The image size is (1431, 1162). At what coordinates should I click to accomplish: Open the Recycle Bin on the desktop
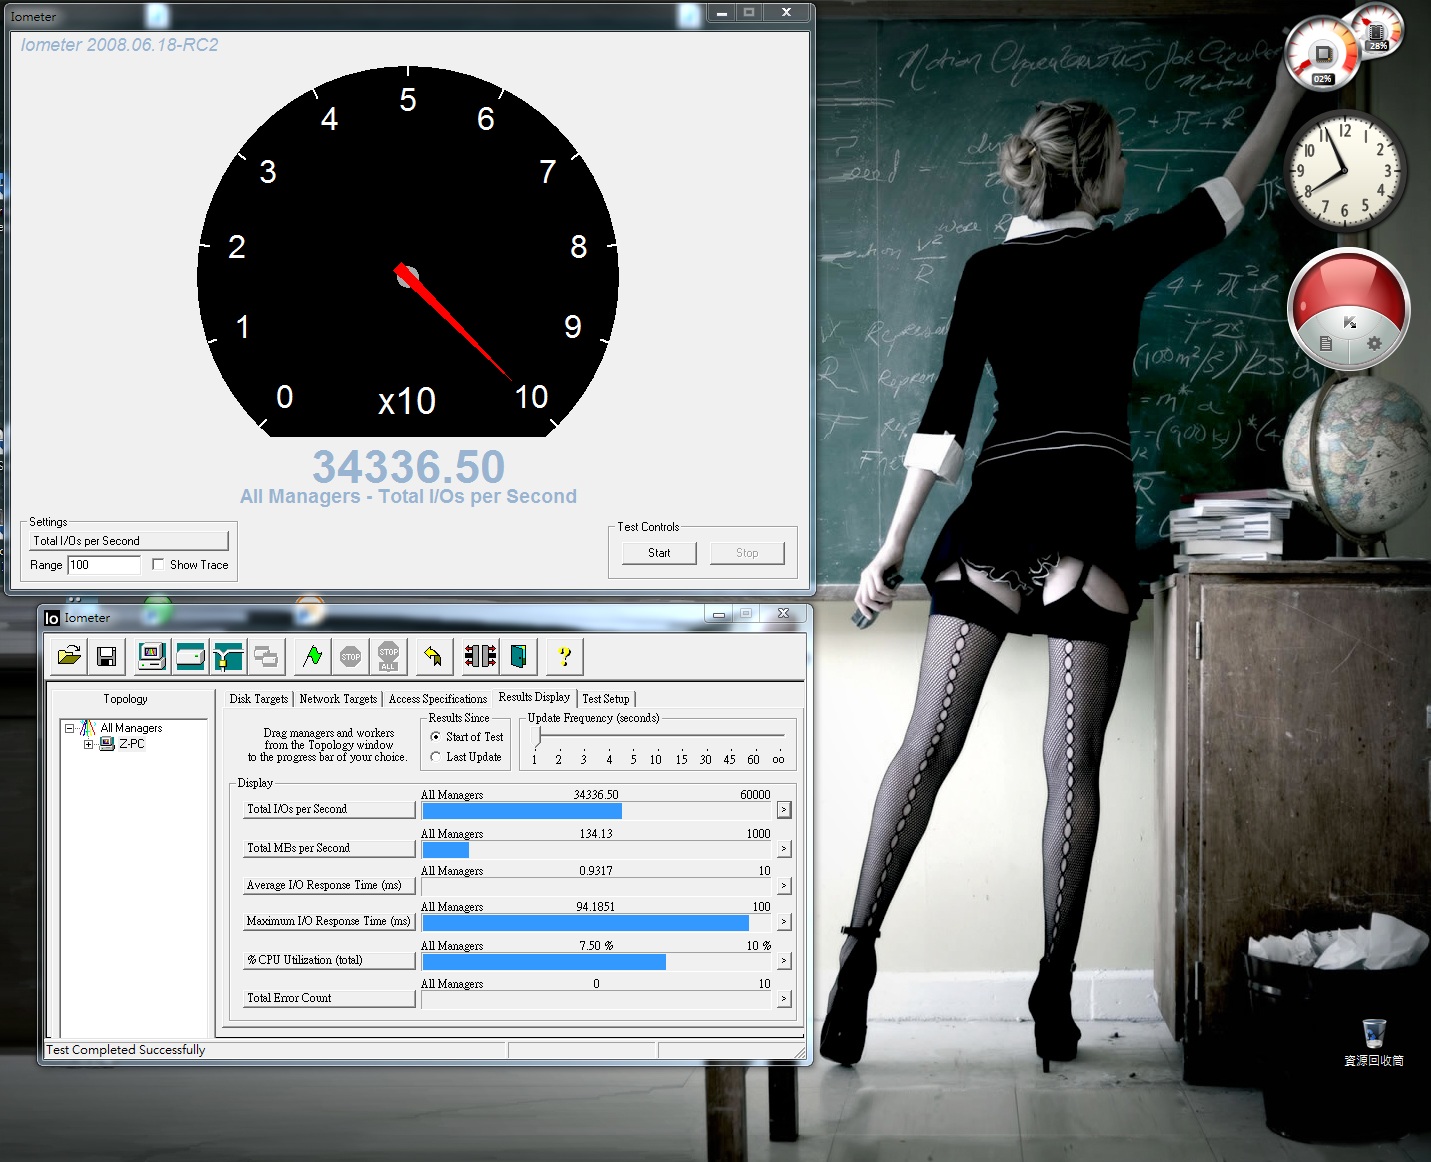point(1374,1034)
